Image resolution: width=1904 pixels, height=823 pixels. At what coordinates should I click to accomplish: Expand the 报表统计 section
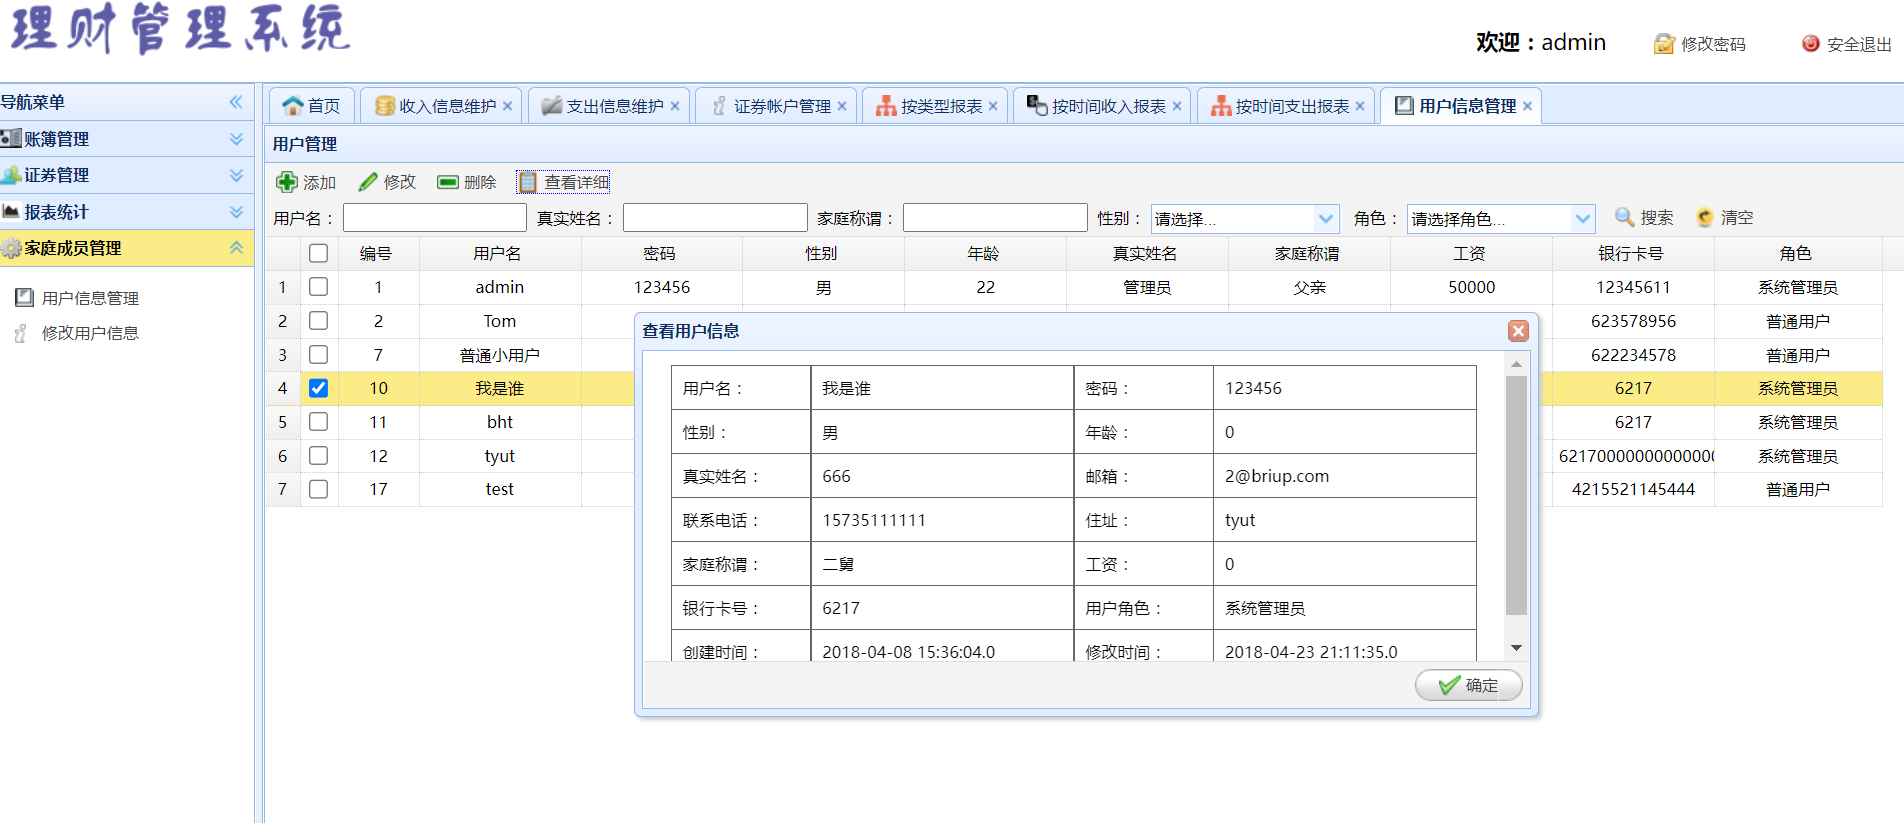point(236,212)
